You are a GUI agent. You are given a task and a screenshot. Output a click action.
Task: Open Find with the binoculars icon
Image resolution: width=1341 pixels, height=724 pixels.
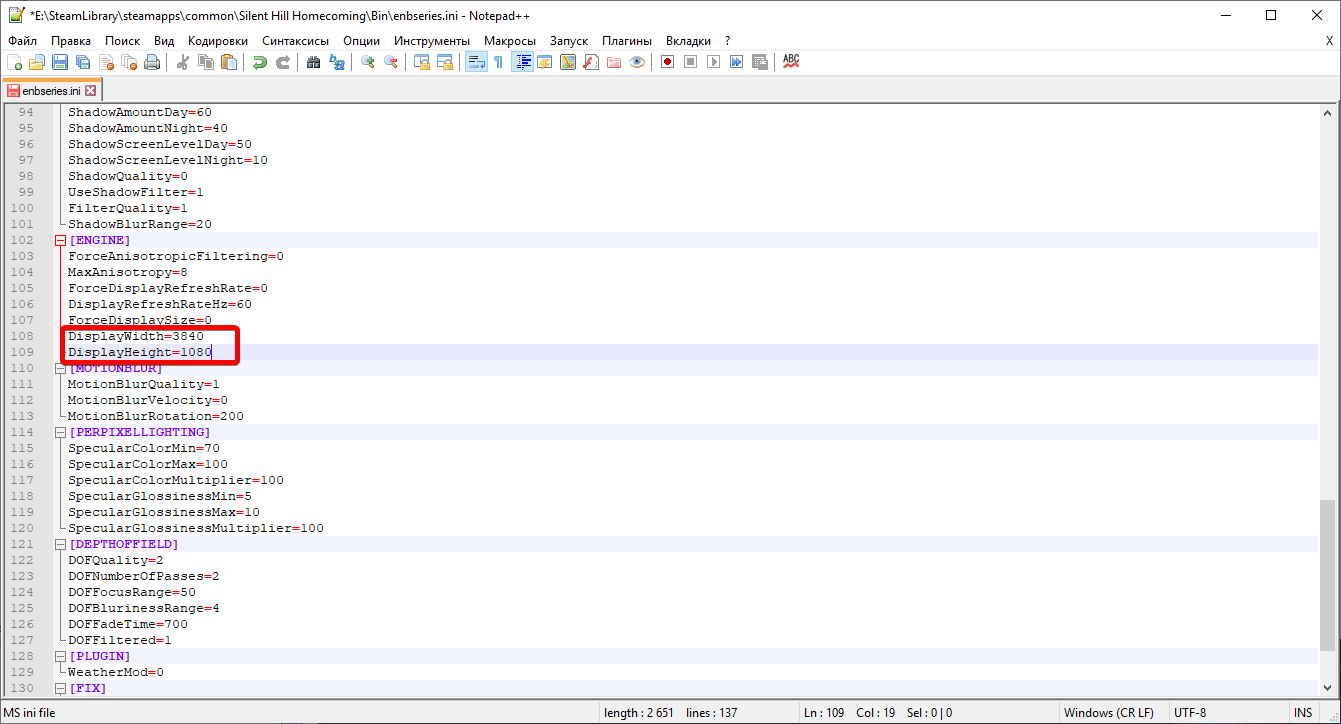tap(314, 62)
